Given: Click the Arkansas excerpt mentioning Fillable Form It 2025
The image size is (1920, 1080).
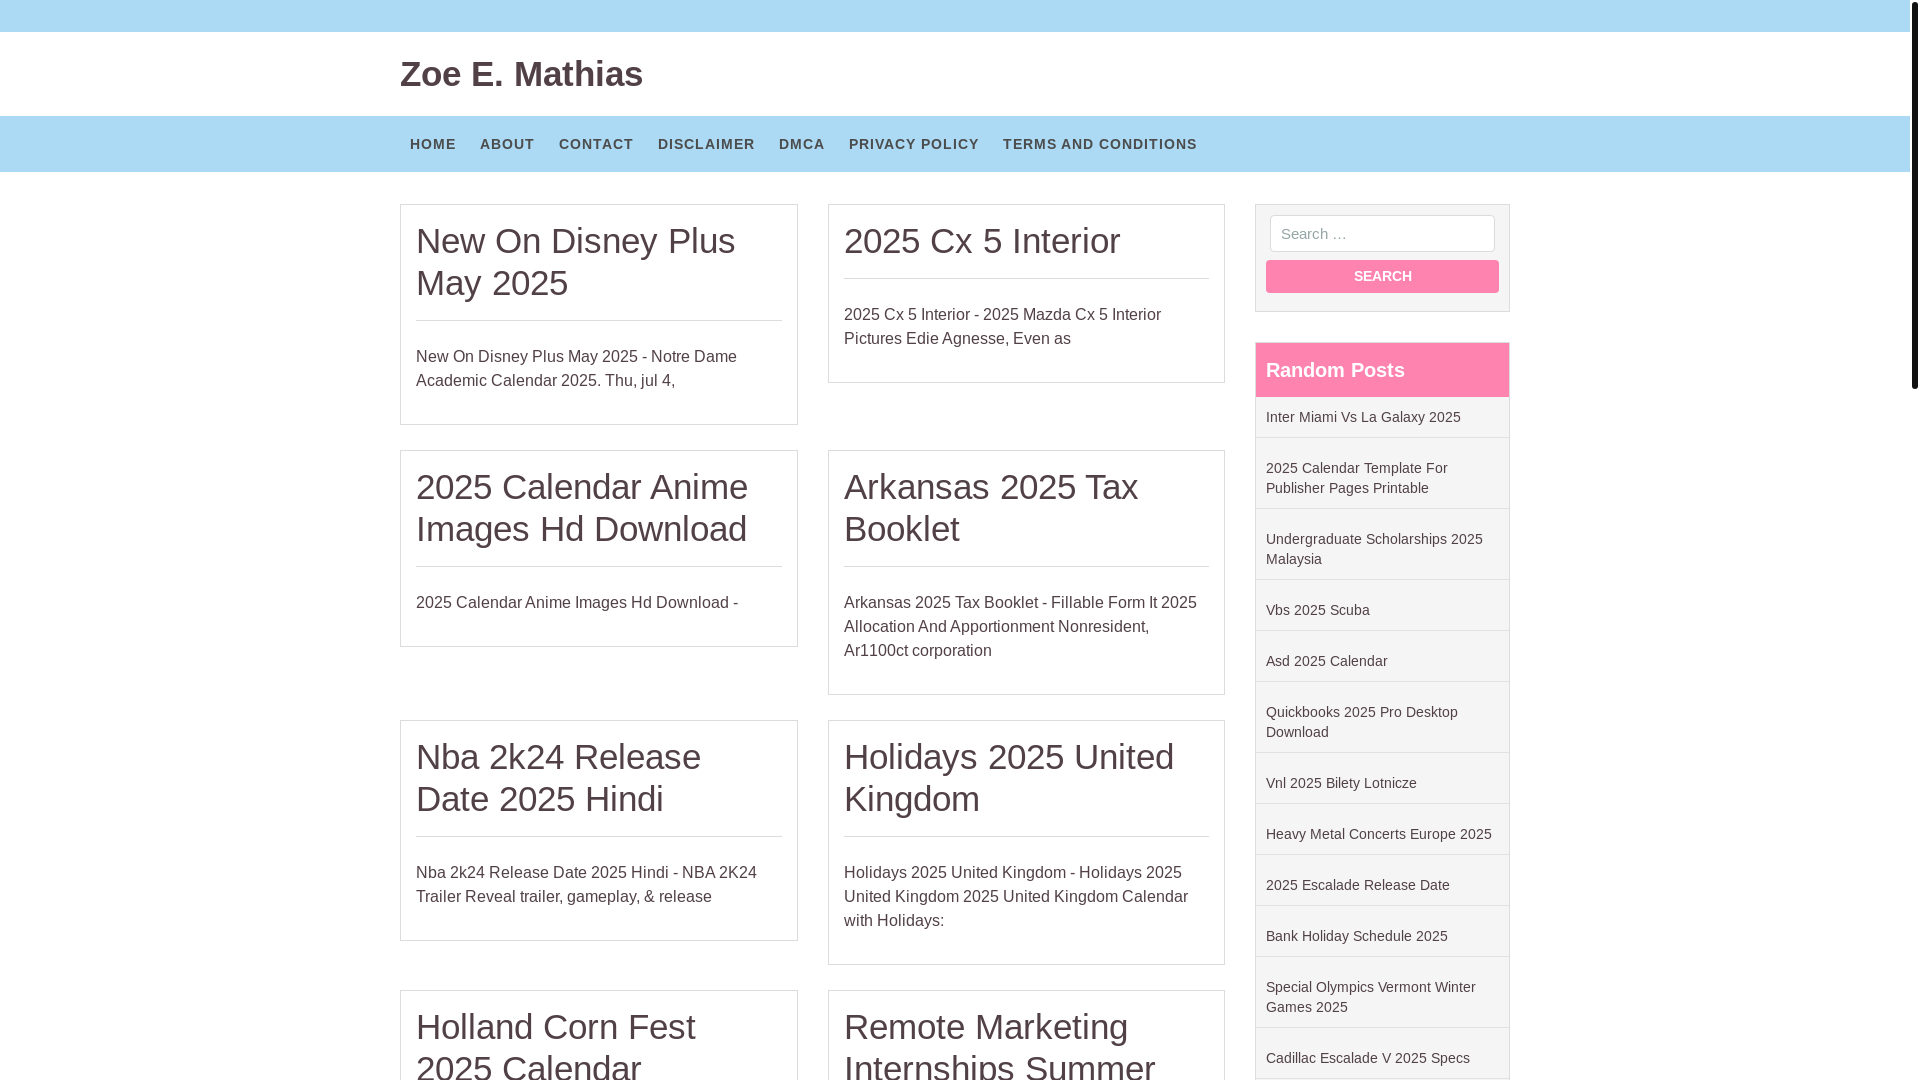Looking at the screenshot, I should [x=1020, y=627].
